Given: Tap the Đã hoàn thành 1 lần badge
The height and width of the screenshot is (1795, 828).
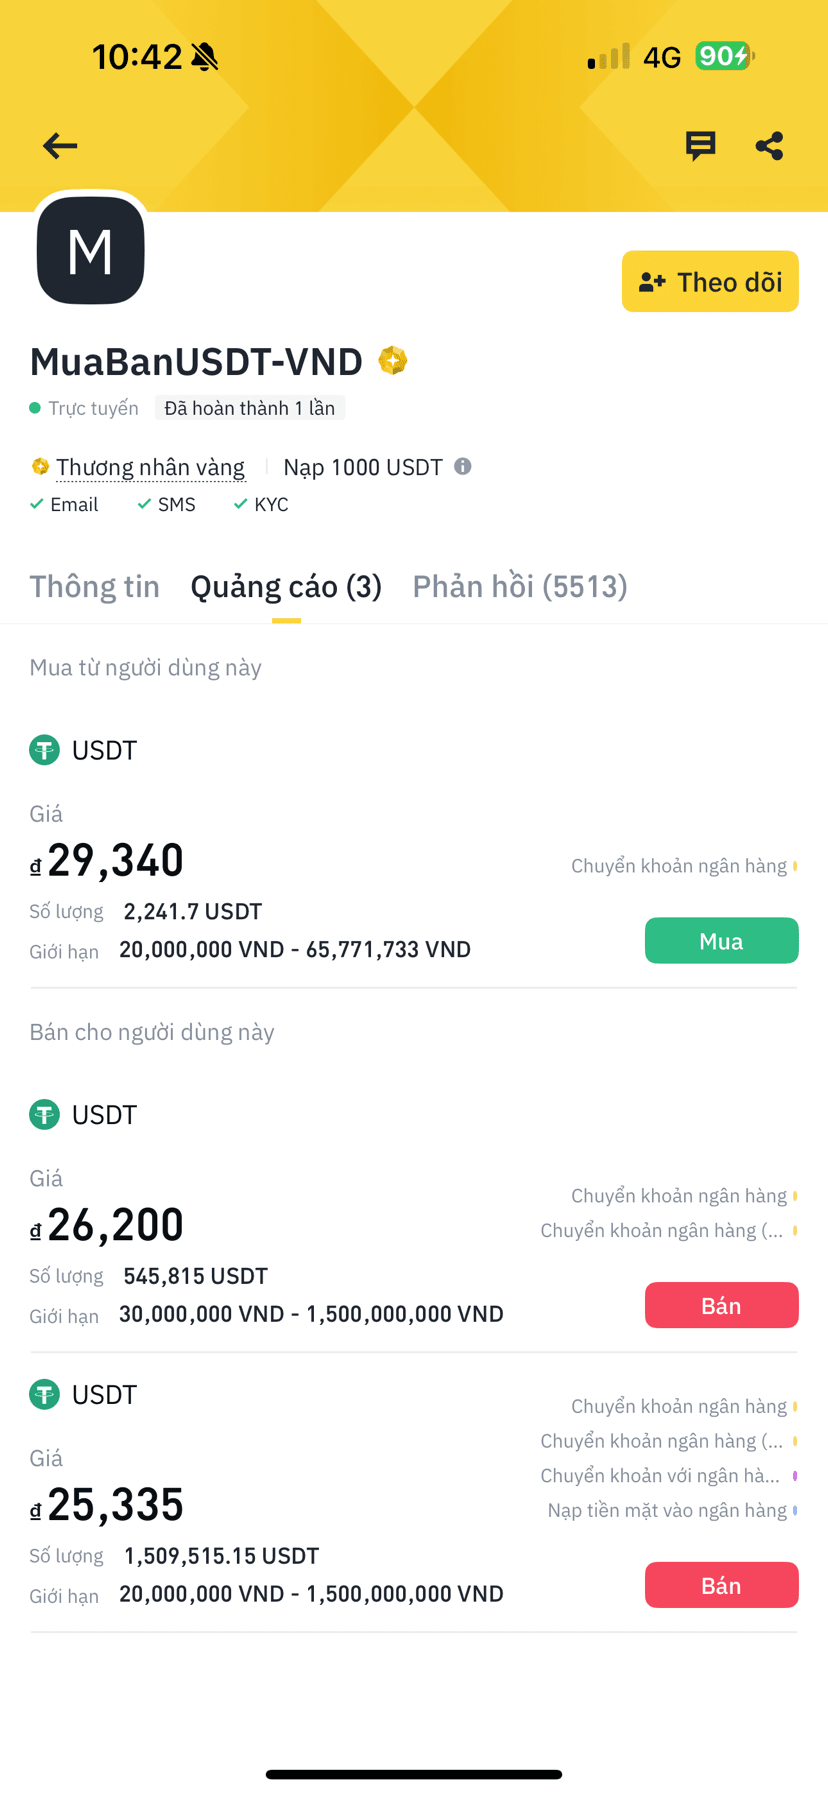Looking at the screenshot, I should pyautogui.click(x=250, y=408).
